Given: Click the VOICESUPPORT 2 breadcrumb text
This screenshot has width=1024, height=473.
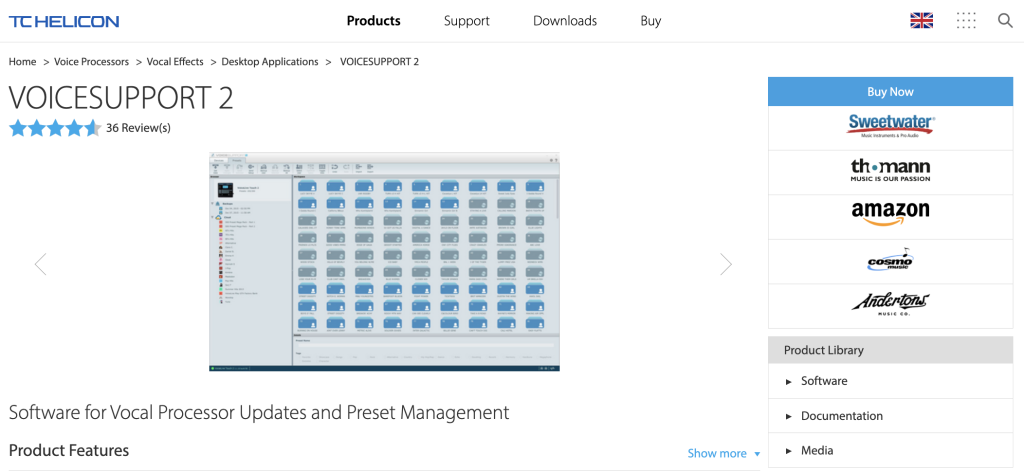Looking at the screenshot, I should pos(379,61).
